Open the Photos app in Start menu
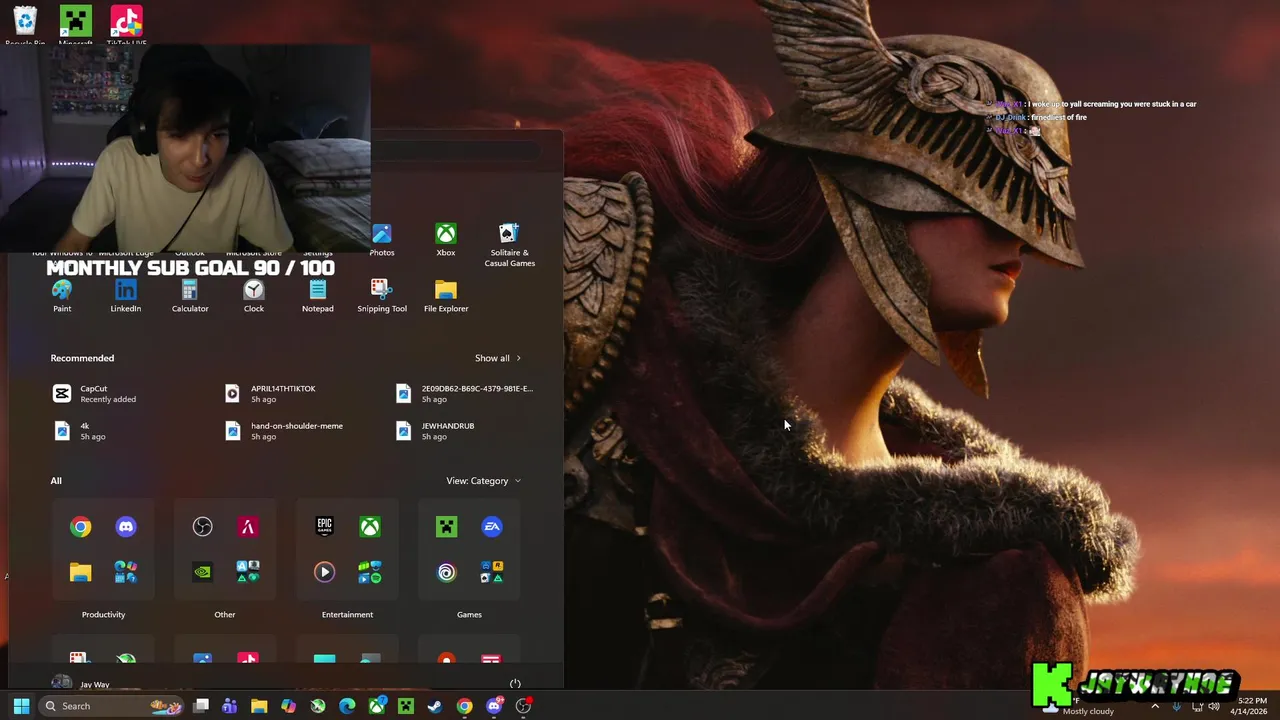Screen dimensions: 1280x720 382,240
